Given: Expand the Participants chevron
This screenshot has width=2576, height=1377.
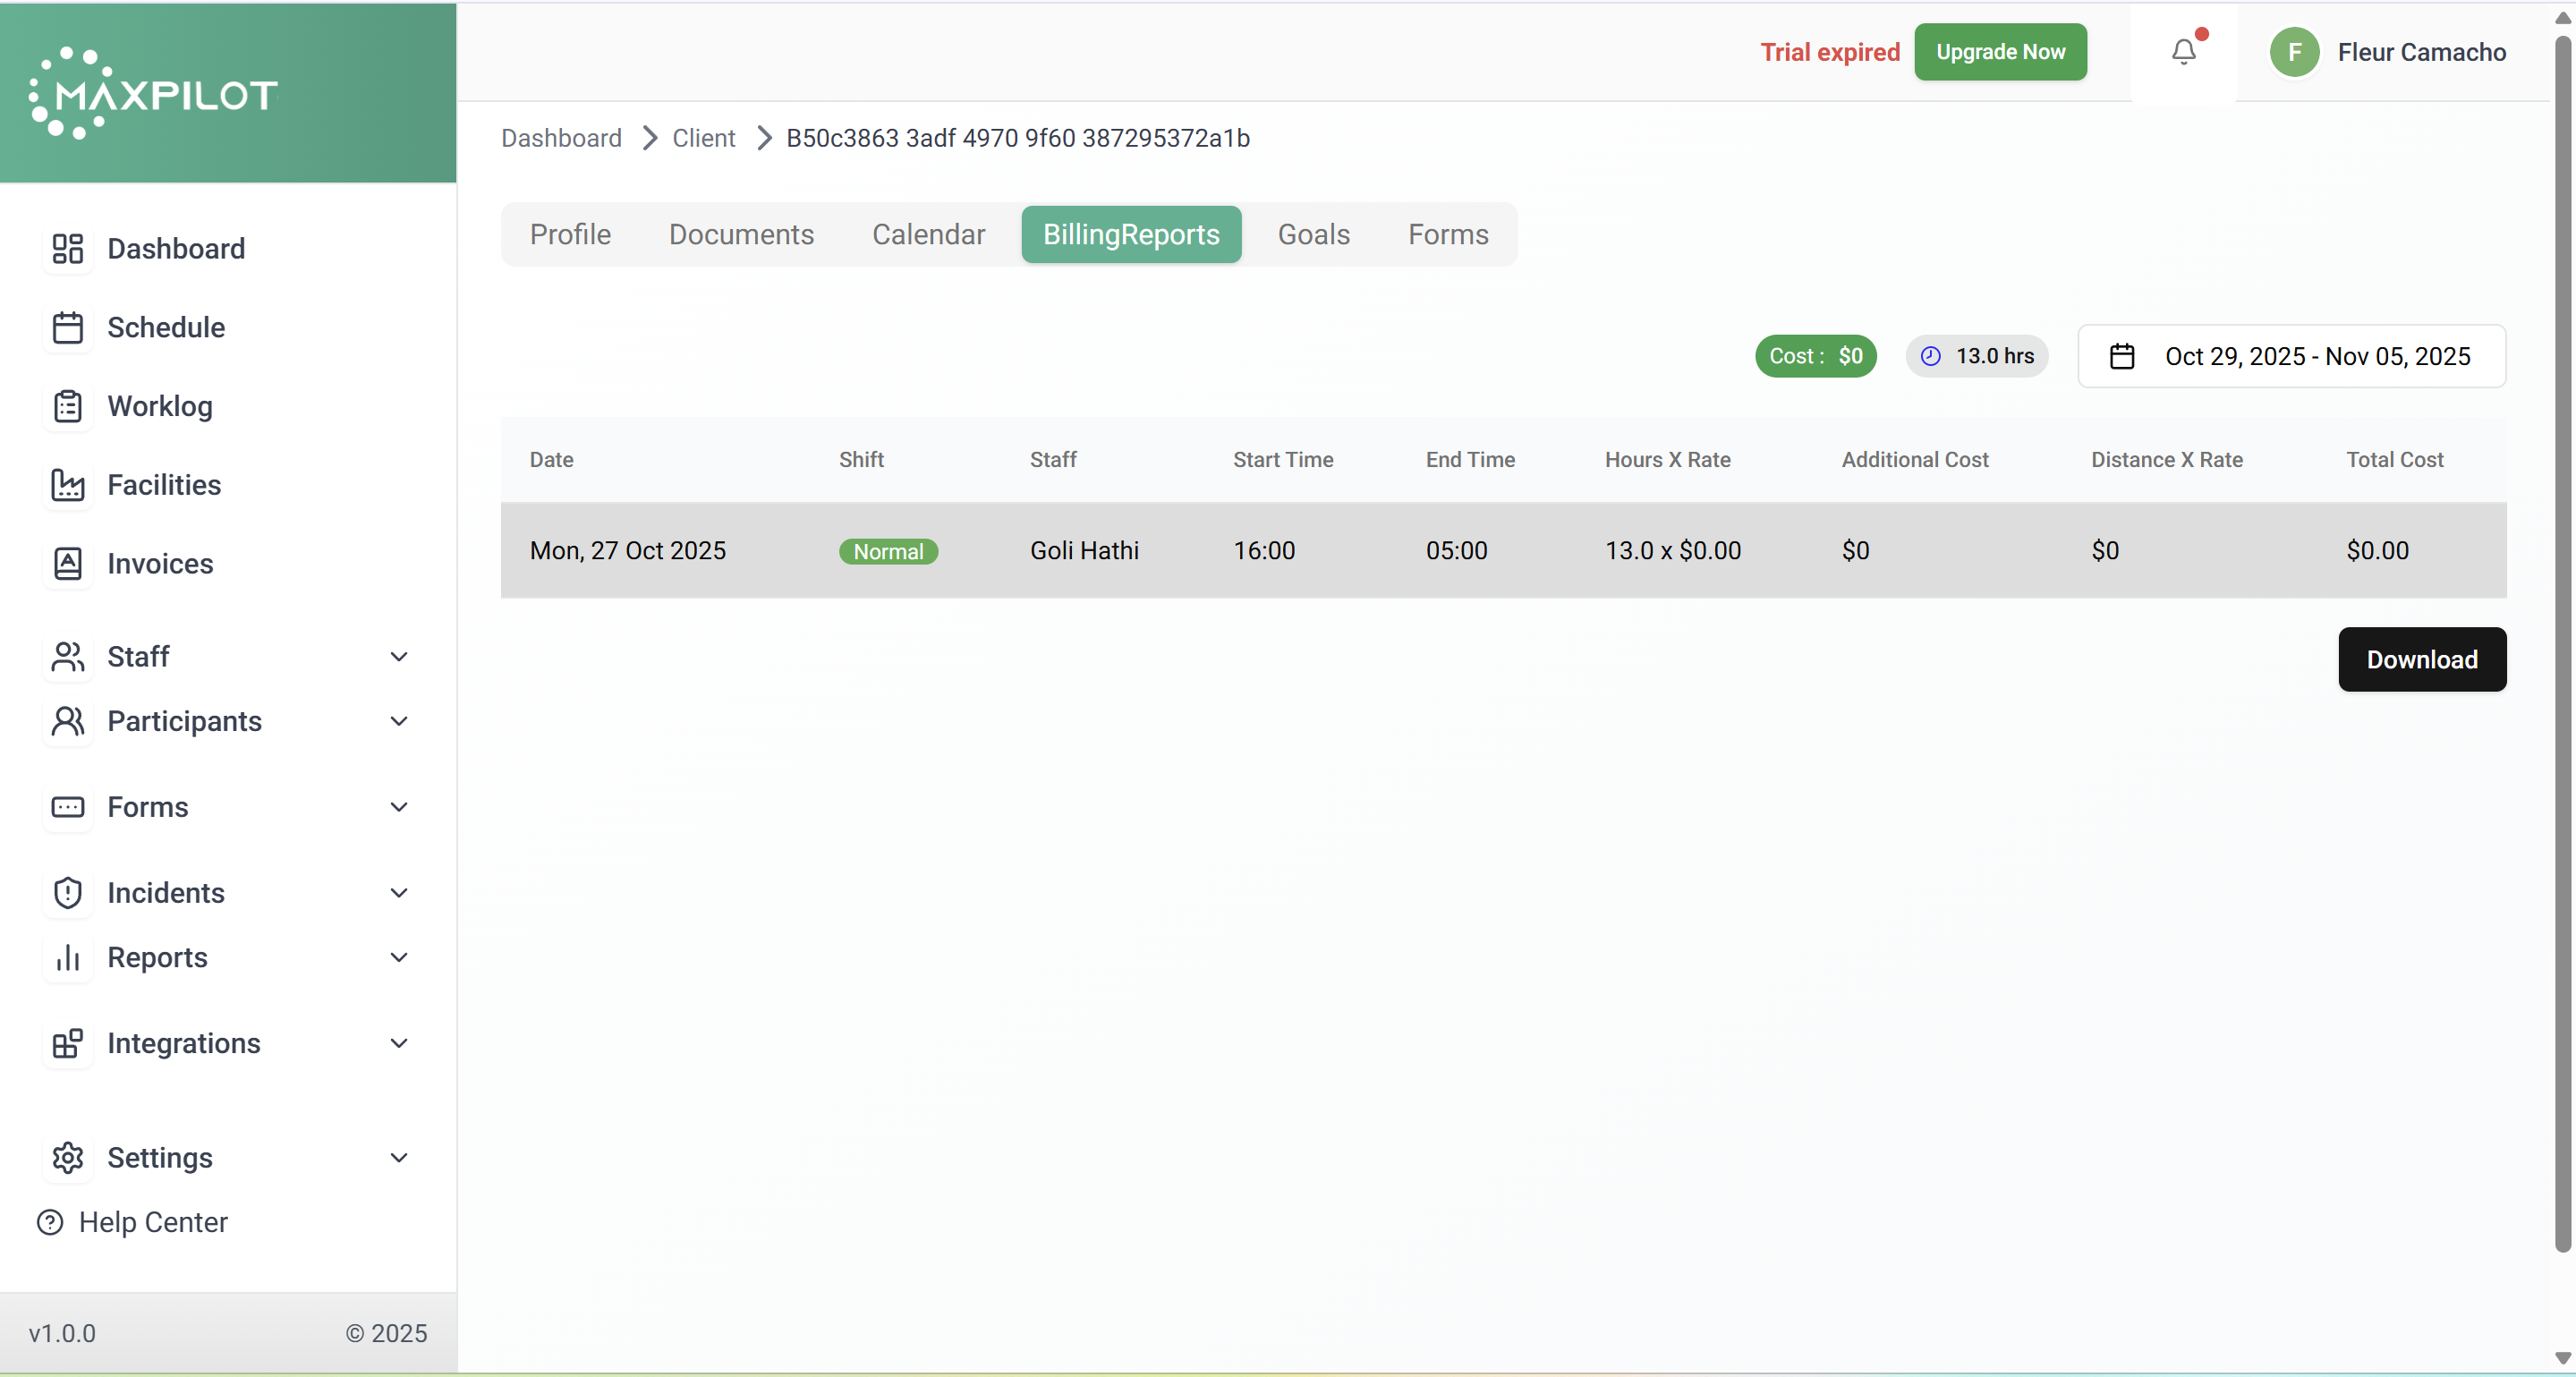Looking at the screenshot, I should pos(398,721).
